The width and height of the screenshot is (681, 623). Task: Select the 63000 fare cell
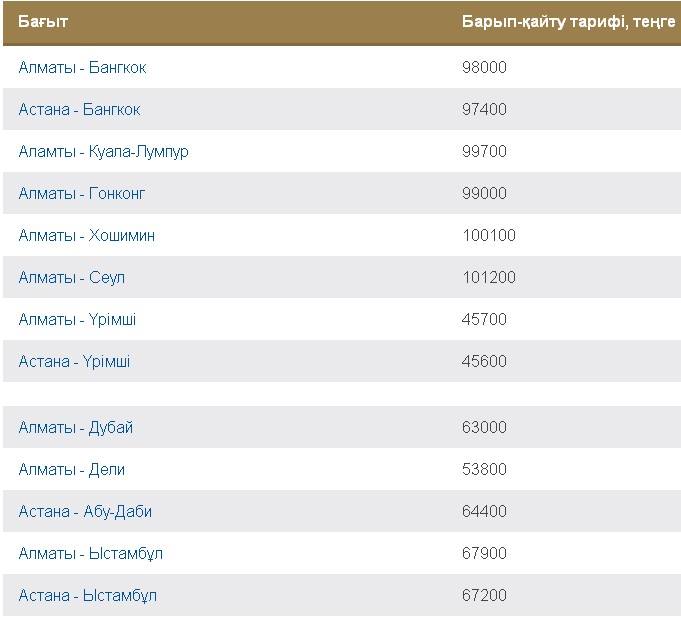point(484,428)
